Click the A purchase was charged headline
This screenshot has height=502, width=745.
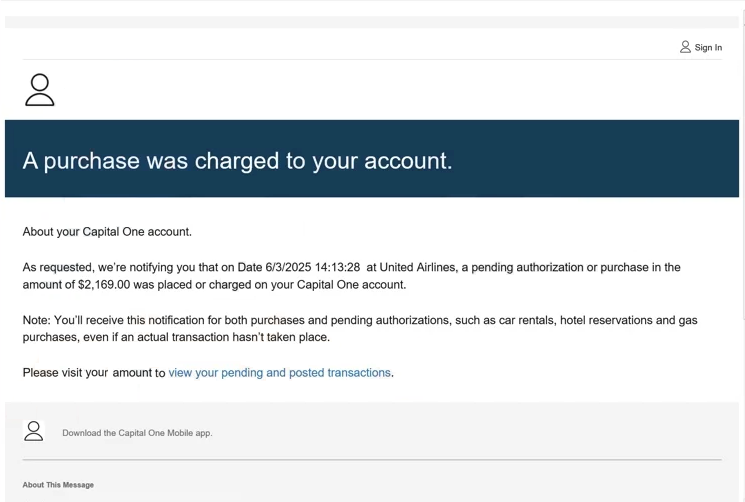click(x=238, y=161)
